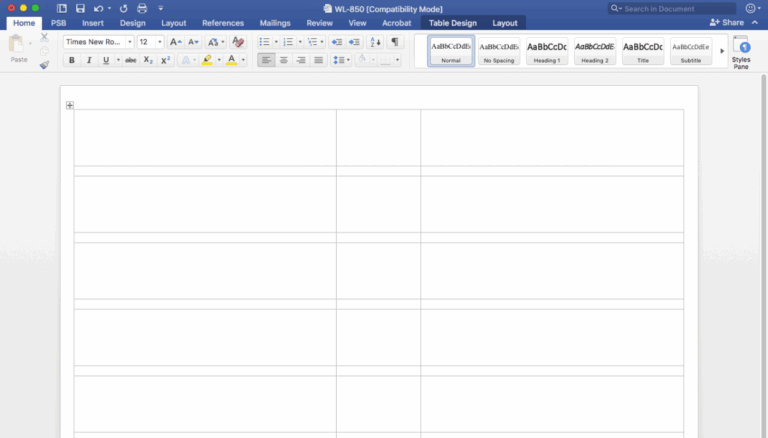Click the Paste clipboard icon
768x438 pixels.
click(17, 44)
